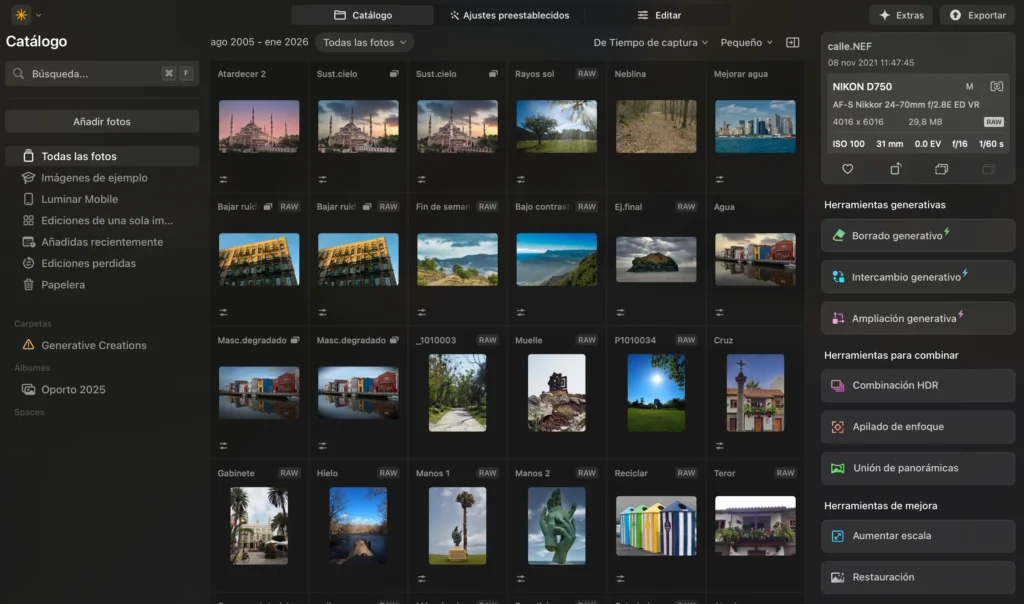Click the adjustments icon under Manos 2
The image size is (1024, 604).
tap(520, 578)
